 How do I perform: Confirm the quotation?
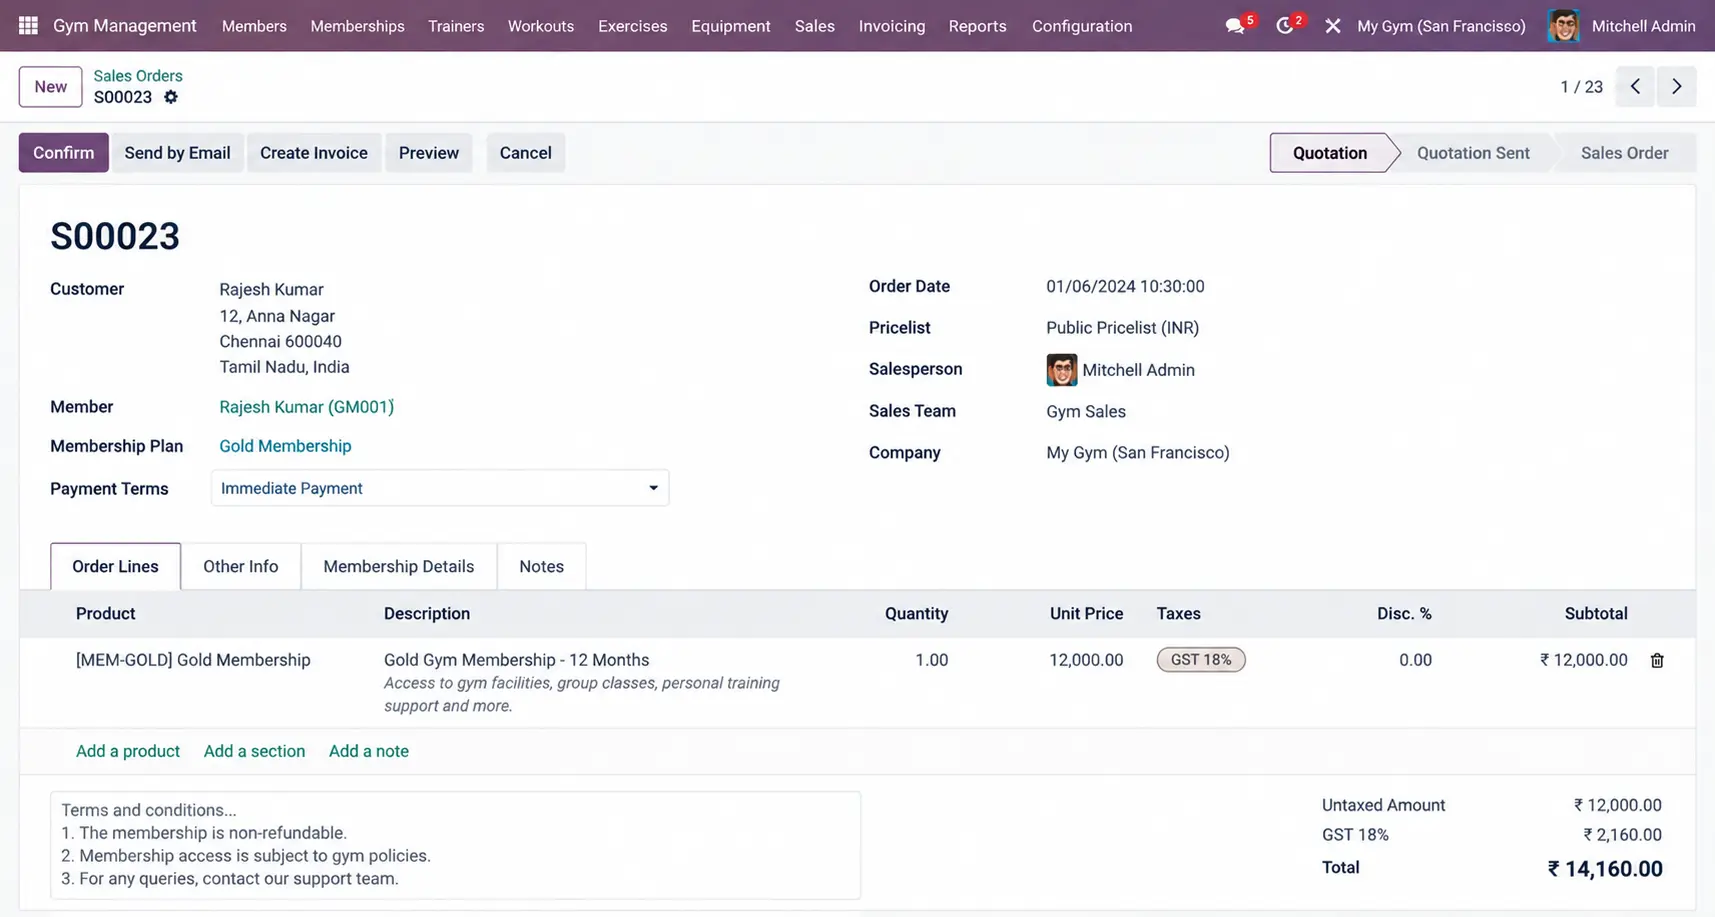click(63, 153)
